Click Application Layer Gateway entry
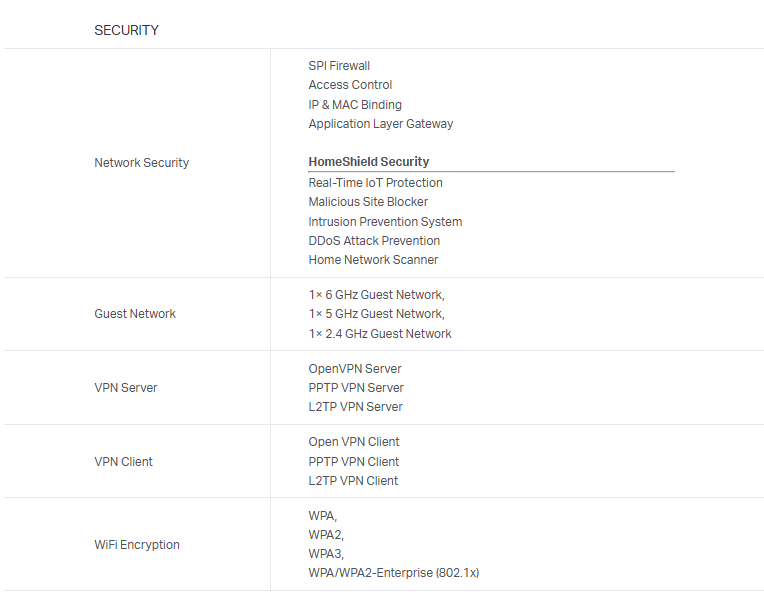 [x=380, y=124]
